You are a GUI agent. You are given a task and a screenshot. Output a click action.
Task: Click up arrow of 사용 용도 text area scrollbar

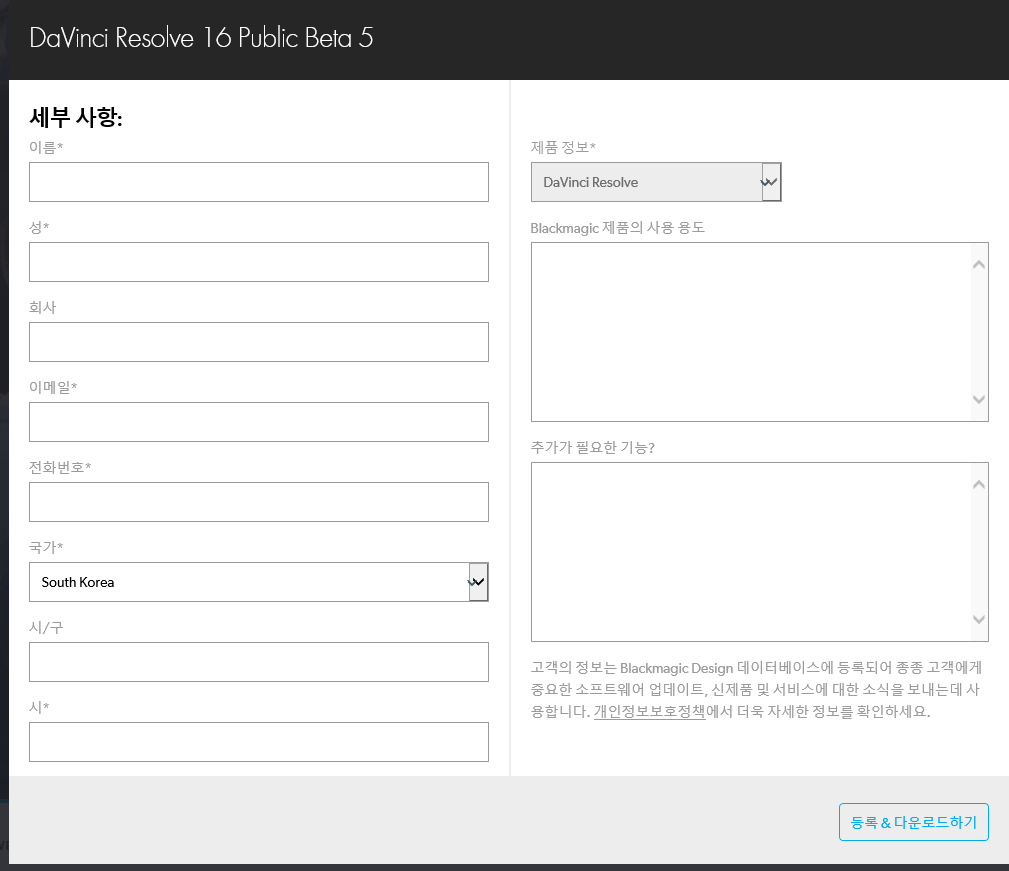[979, 264]
